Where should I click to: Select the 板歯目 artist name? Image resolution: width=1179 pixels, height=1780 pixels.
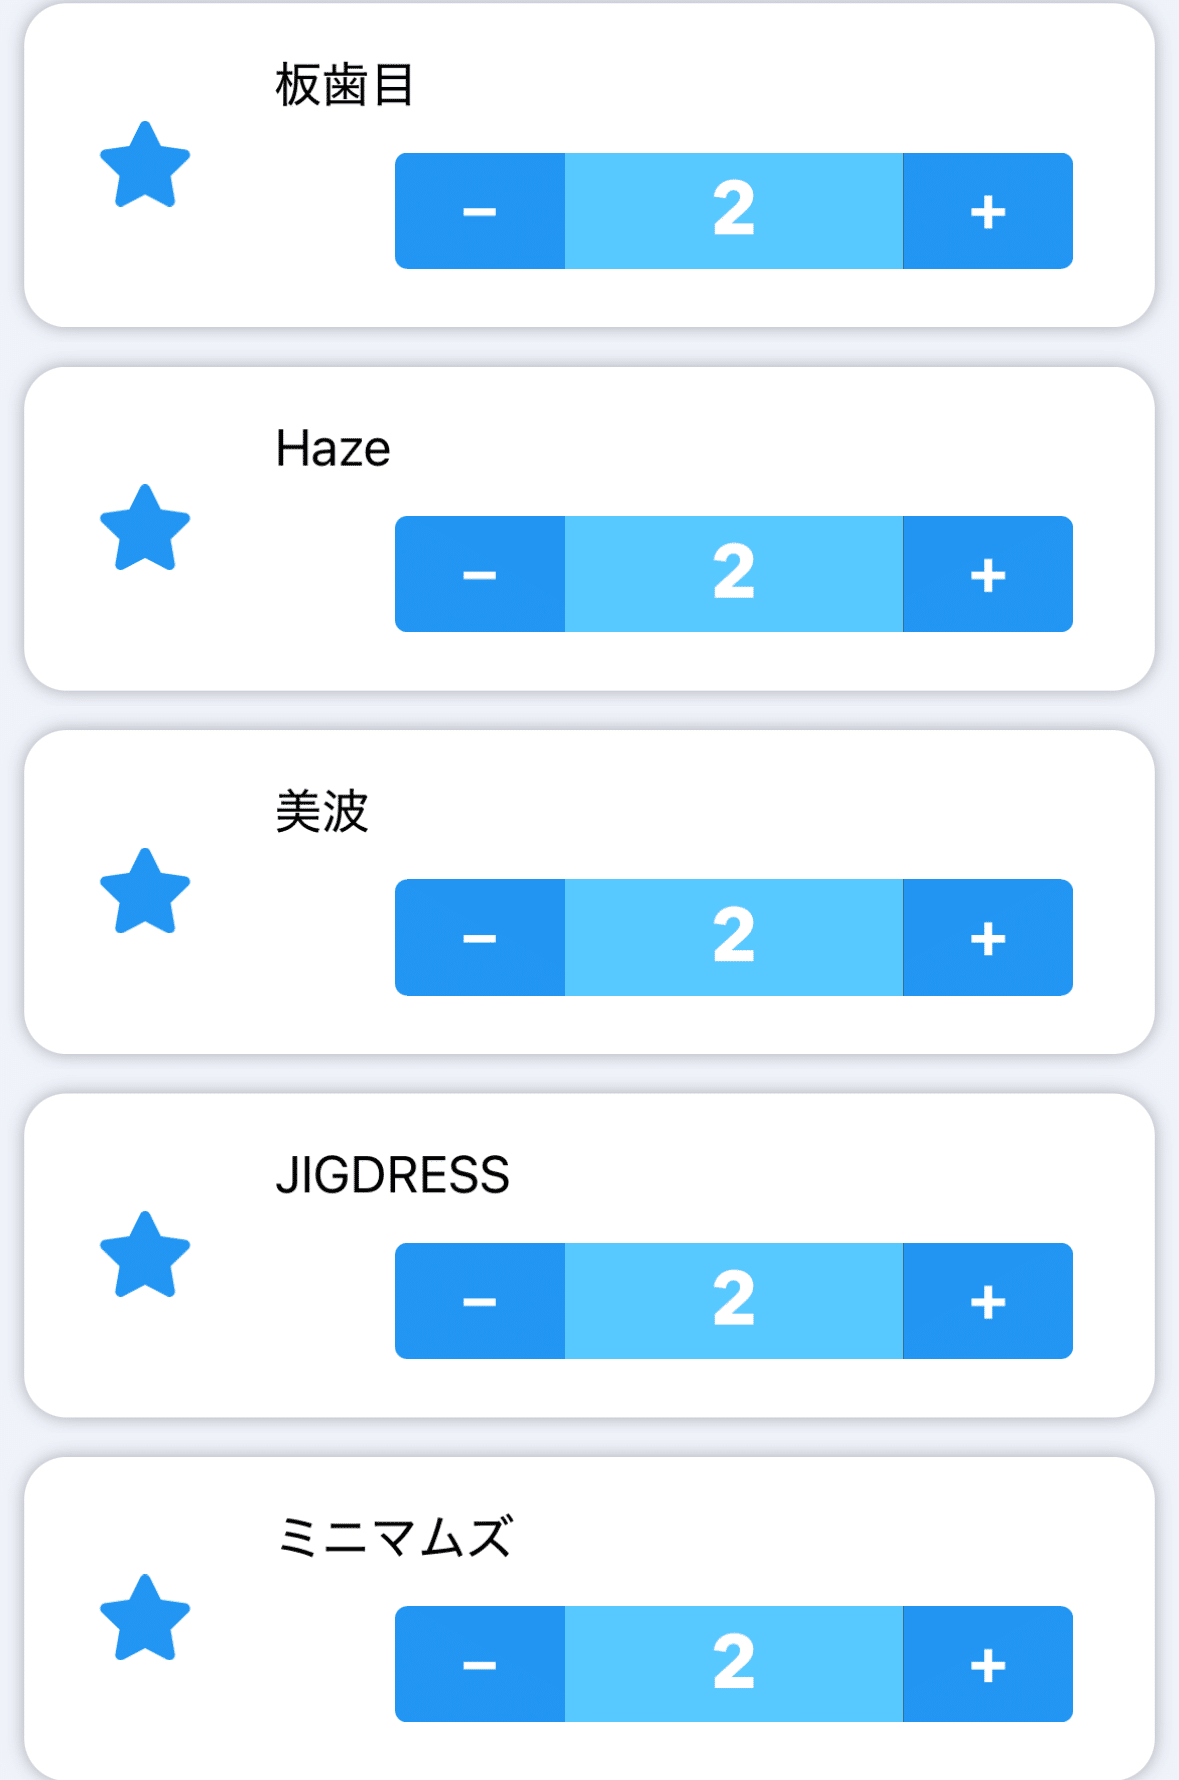pos(344,85)
